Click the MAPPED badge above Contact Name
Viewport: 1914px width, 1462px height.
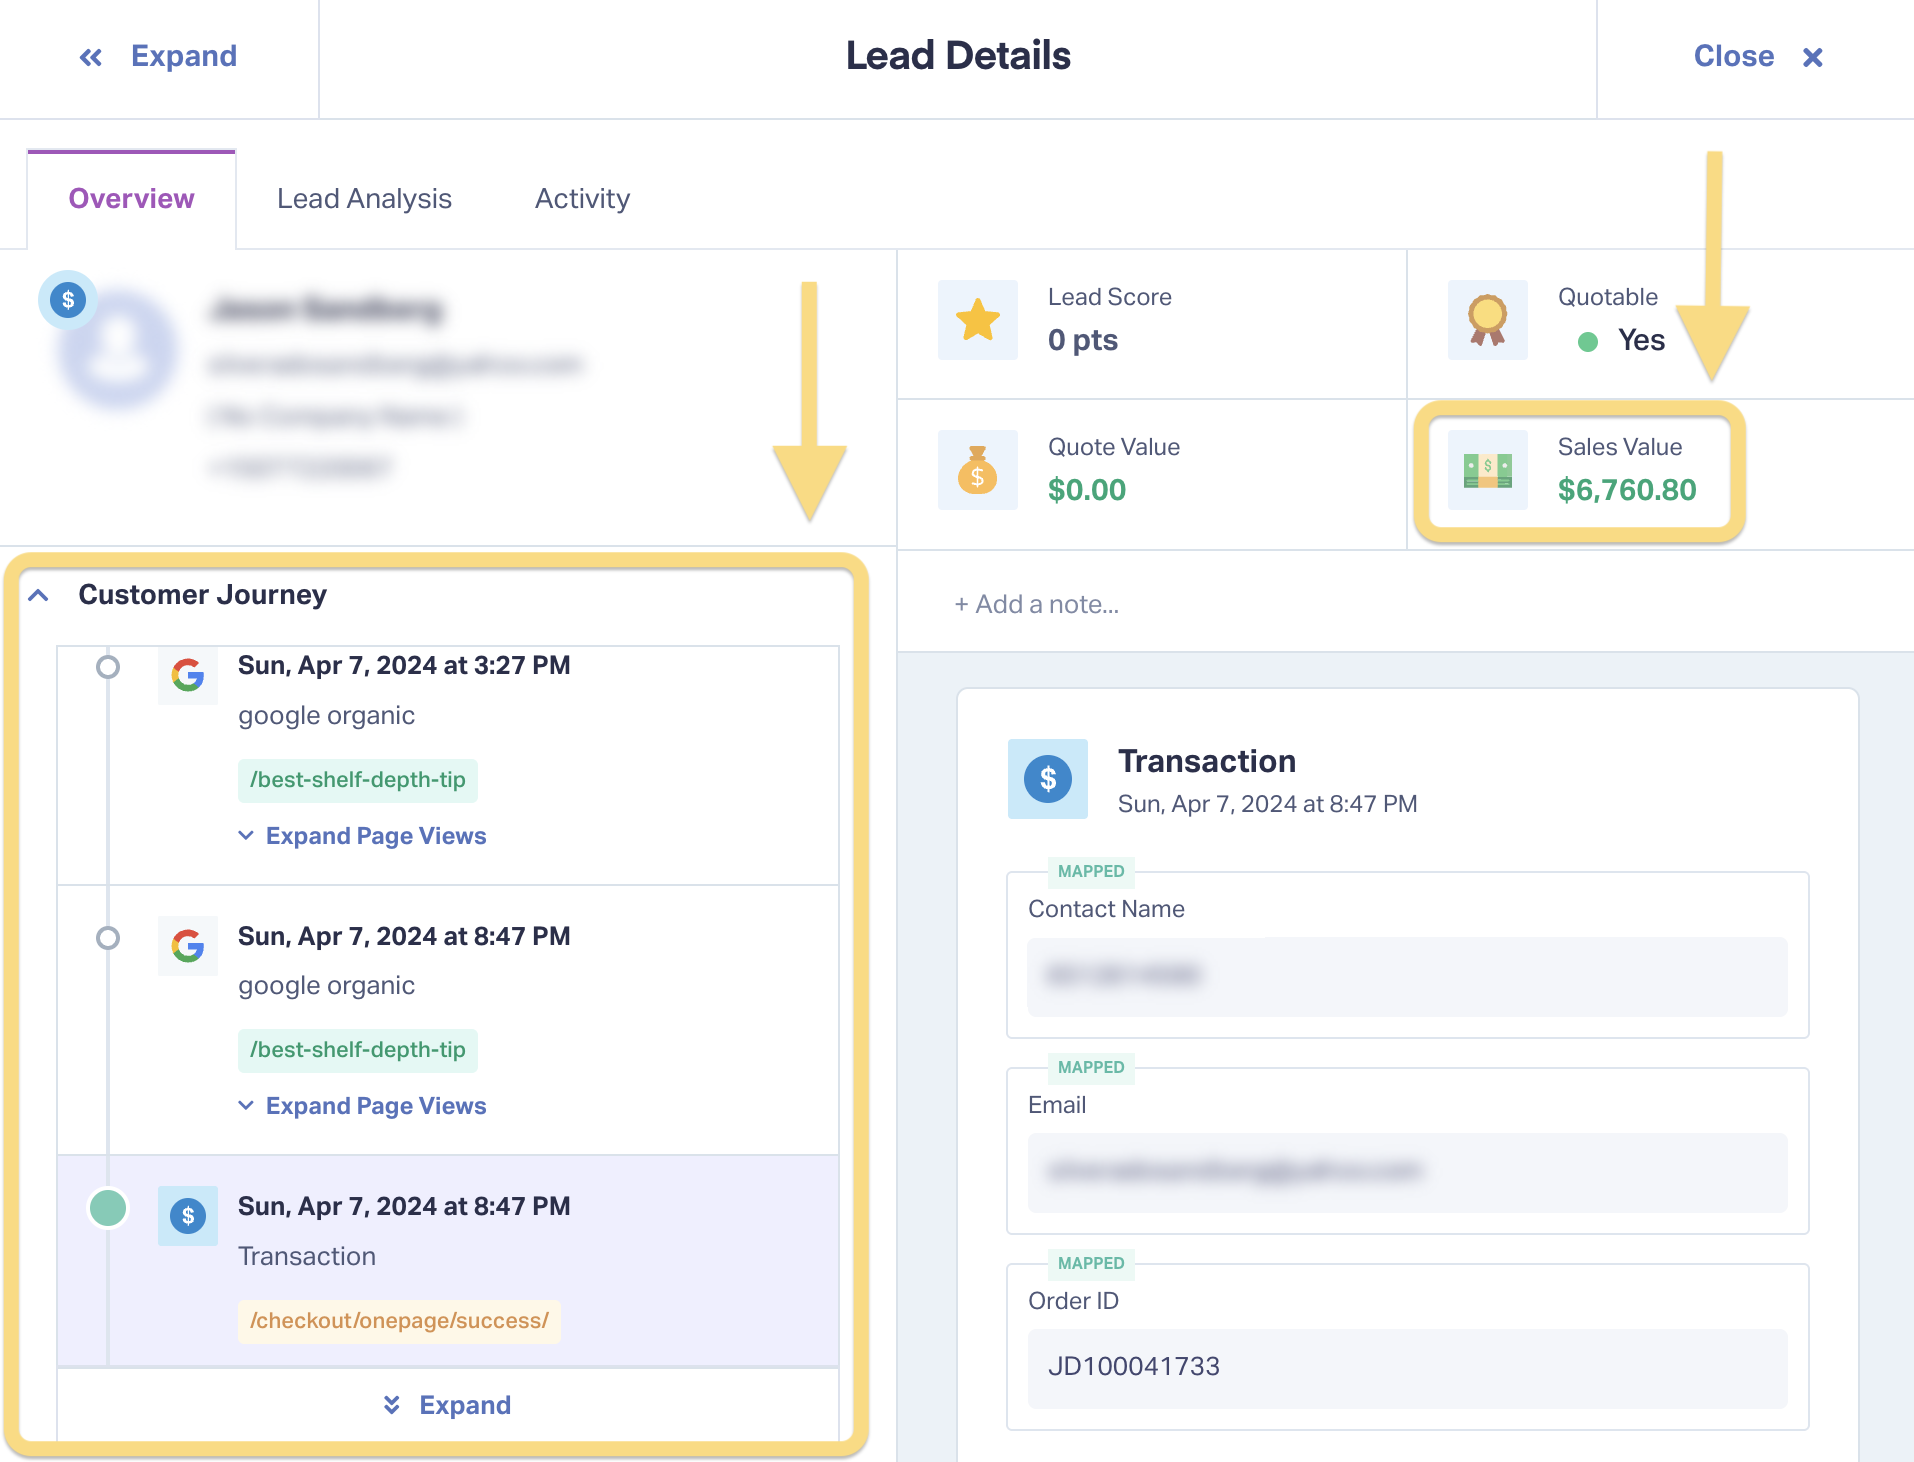(x=1091, y=871)
